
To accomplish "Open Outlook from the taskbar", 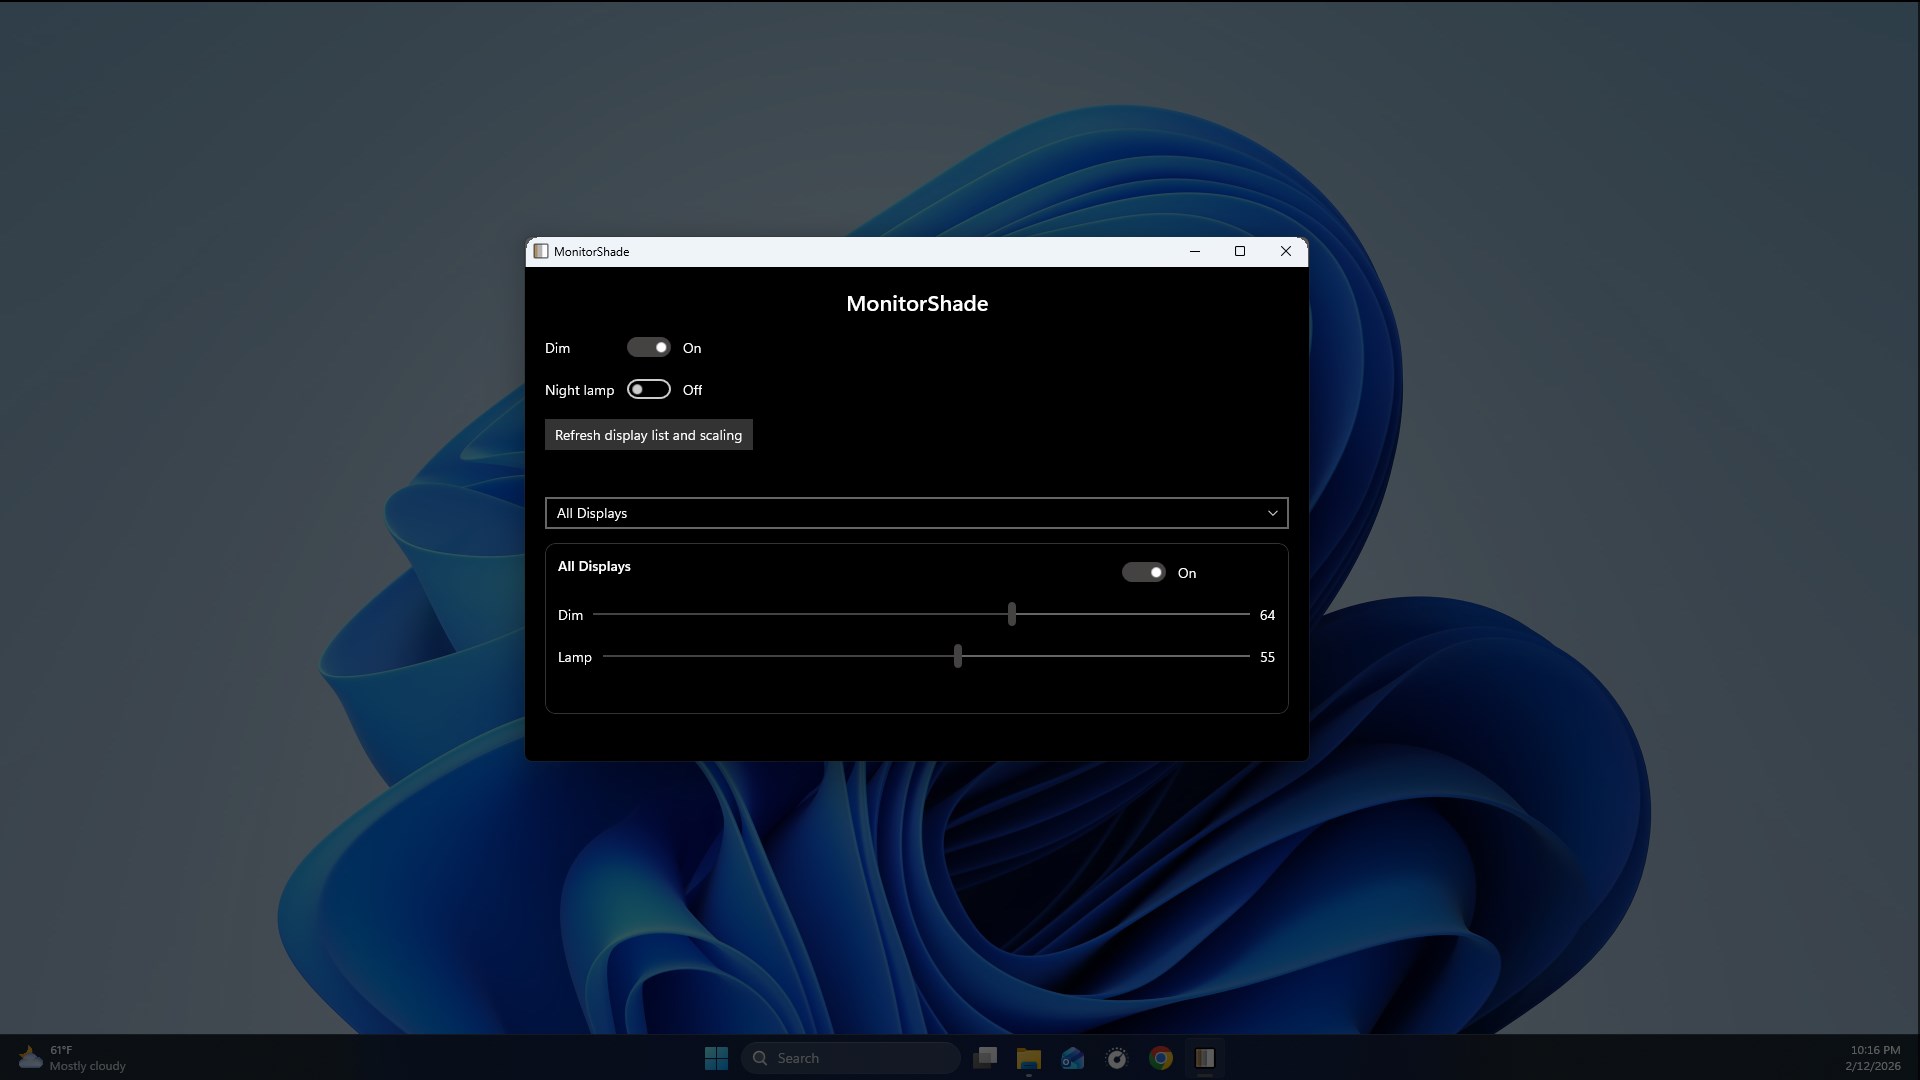I will [x=1073, y=1058].
